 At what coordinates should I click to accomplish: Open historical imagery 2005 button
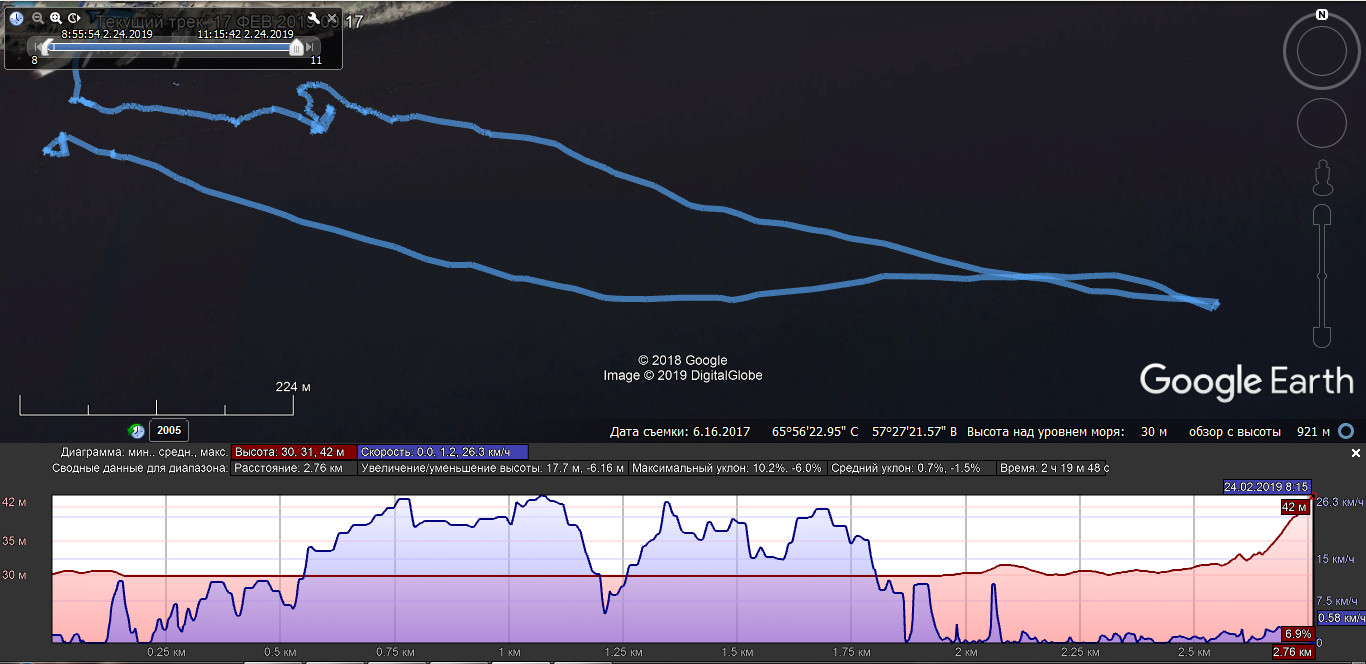click(x=169, y=431)
